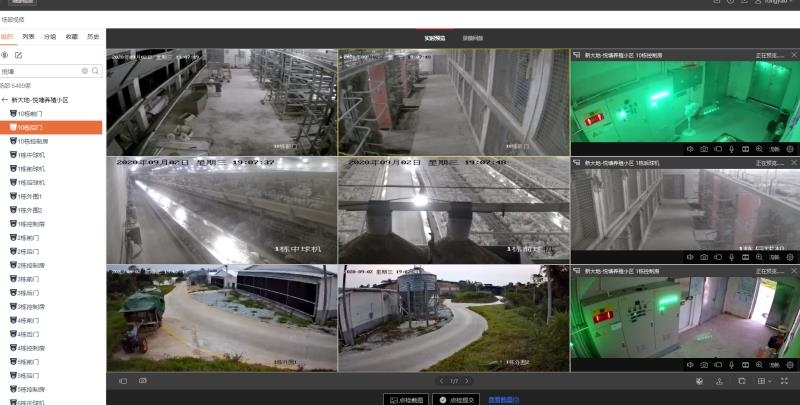
Task: Select the 1栋中球机 poultry house video
Action: 222,210
